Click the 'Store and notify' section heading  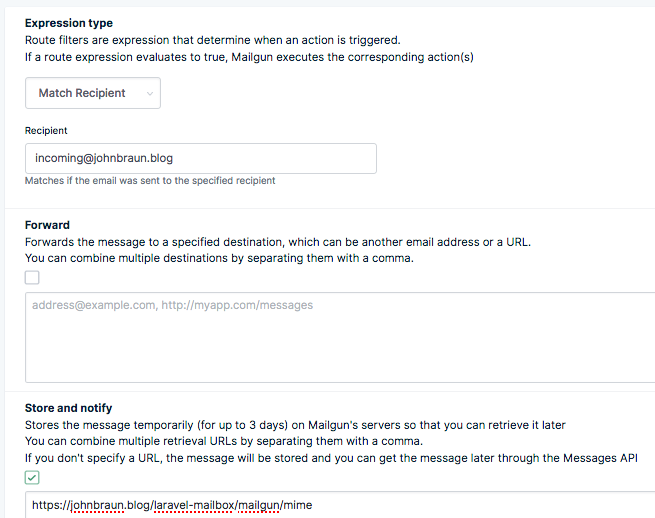[68, 408]
